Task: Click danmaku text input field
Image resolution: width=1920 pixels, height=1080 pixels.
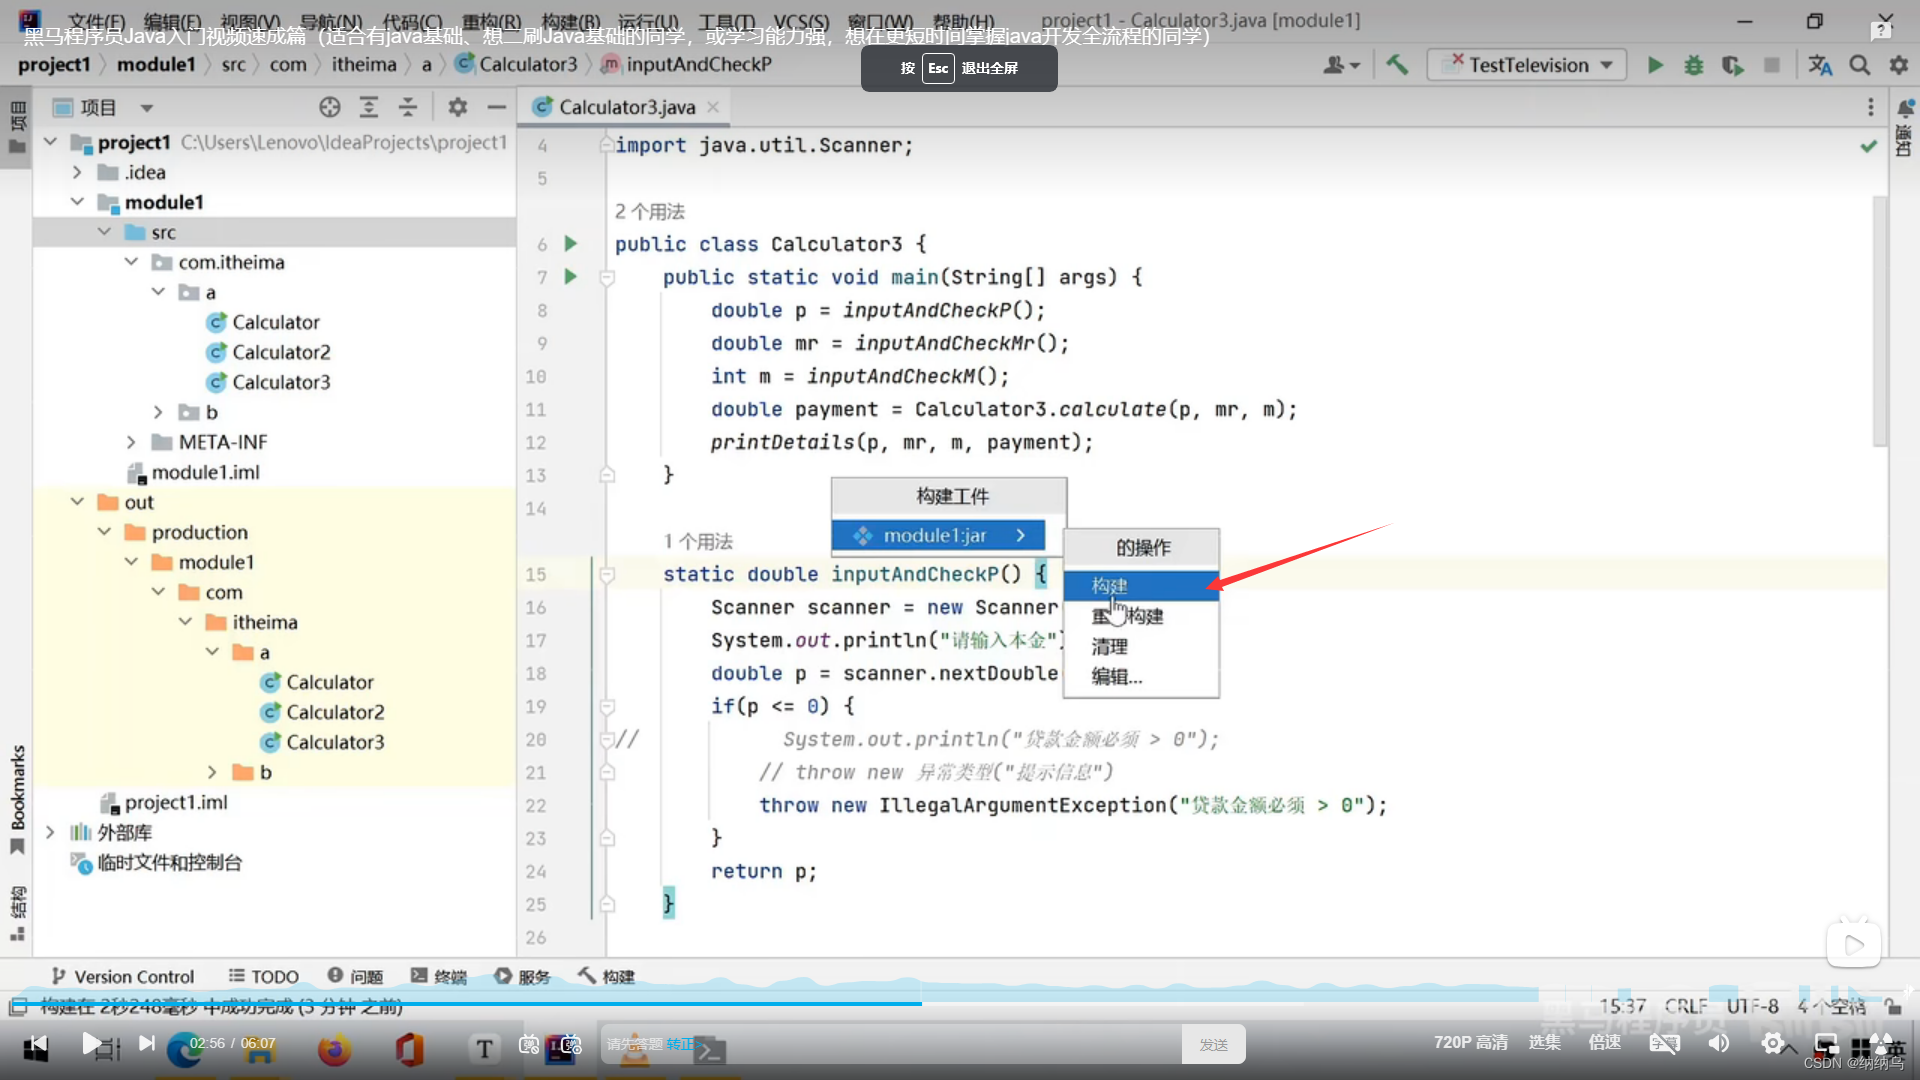Action: coord(890,1044)
